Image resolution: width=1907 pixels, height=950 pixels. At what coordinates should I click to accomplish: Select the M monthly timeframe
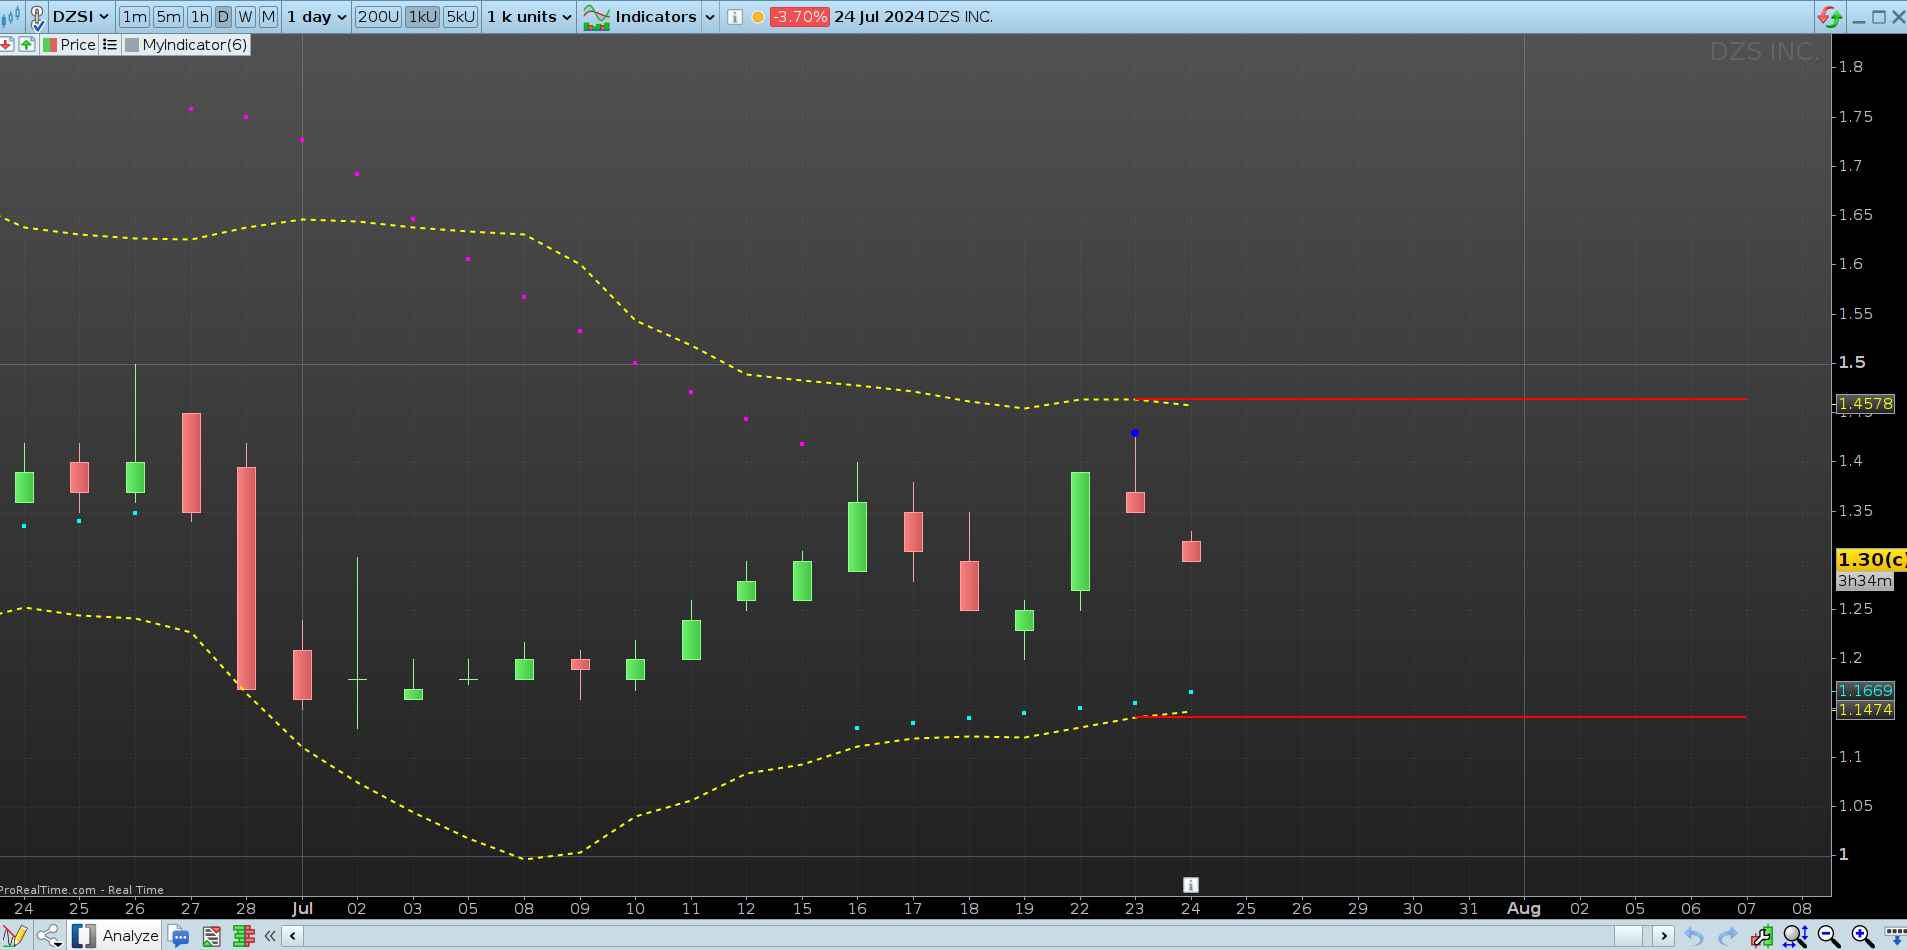(268, 17)
